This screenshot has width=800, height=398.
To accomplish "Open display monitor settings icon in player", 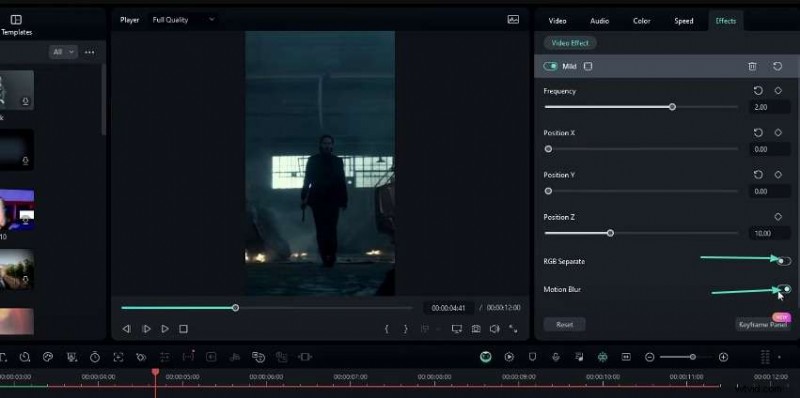I will 457,329.
